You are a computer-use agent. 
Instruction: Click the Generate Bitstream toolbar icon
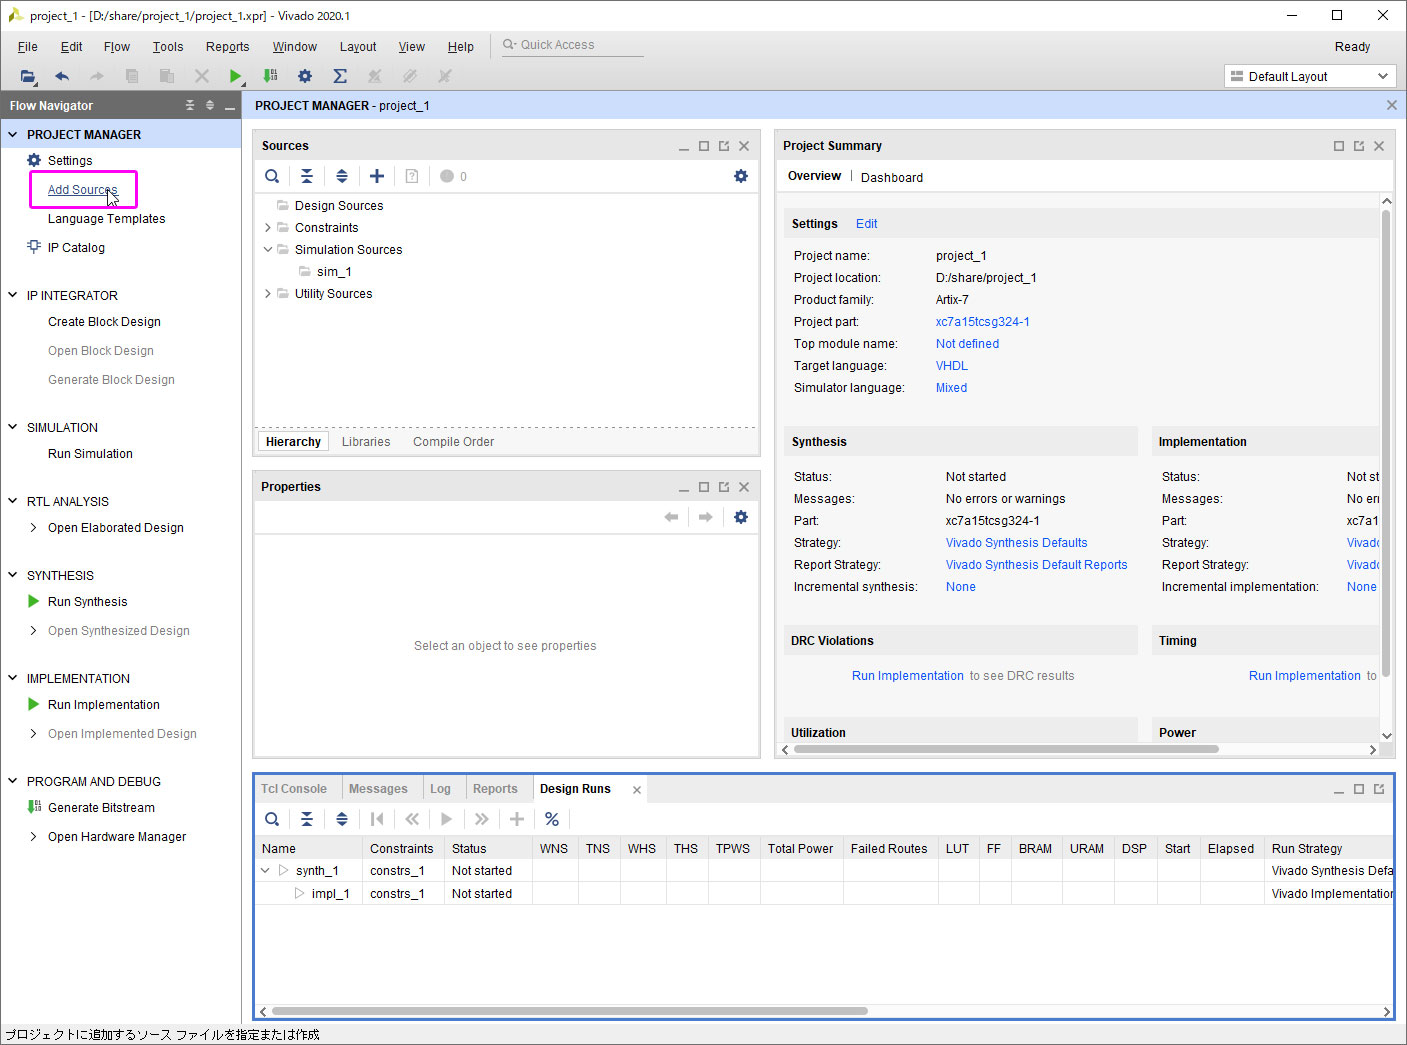pyautogui.click(x=270, y=76)
